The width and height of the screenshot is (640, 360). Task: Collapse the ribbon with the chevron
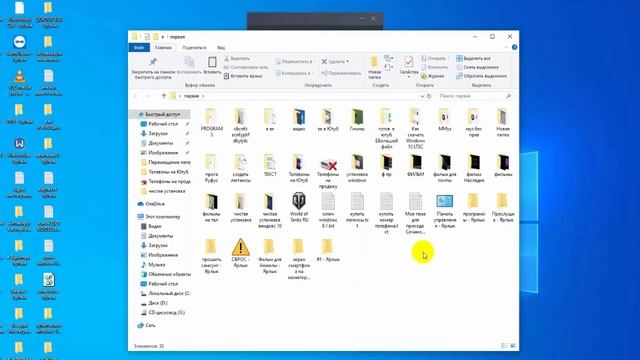[x=506, y=47]
